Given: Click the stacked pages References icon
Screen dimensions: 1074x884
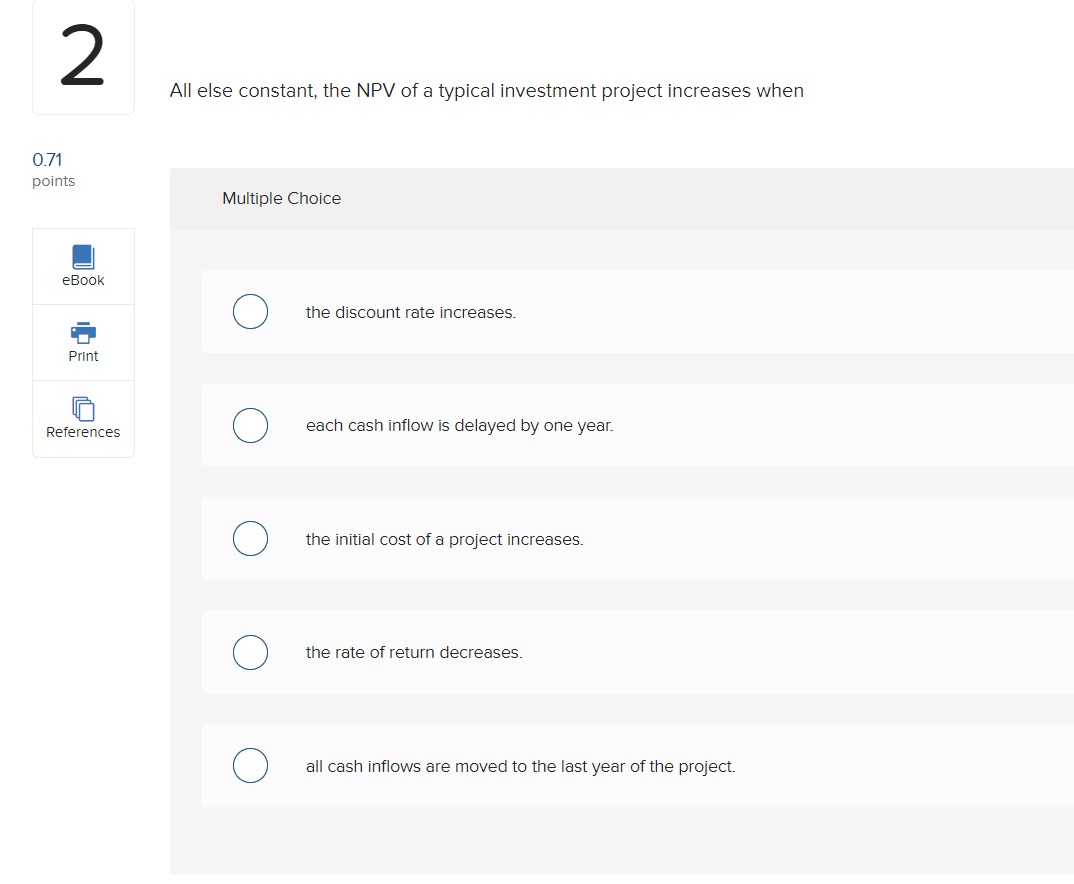Looking at the screenshot, I should (x=83, y=409).
